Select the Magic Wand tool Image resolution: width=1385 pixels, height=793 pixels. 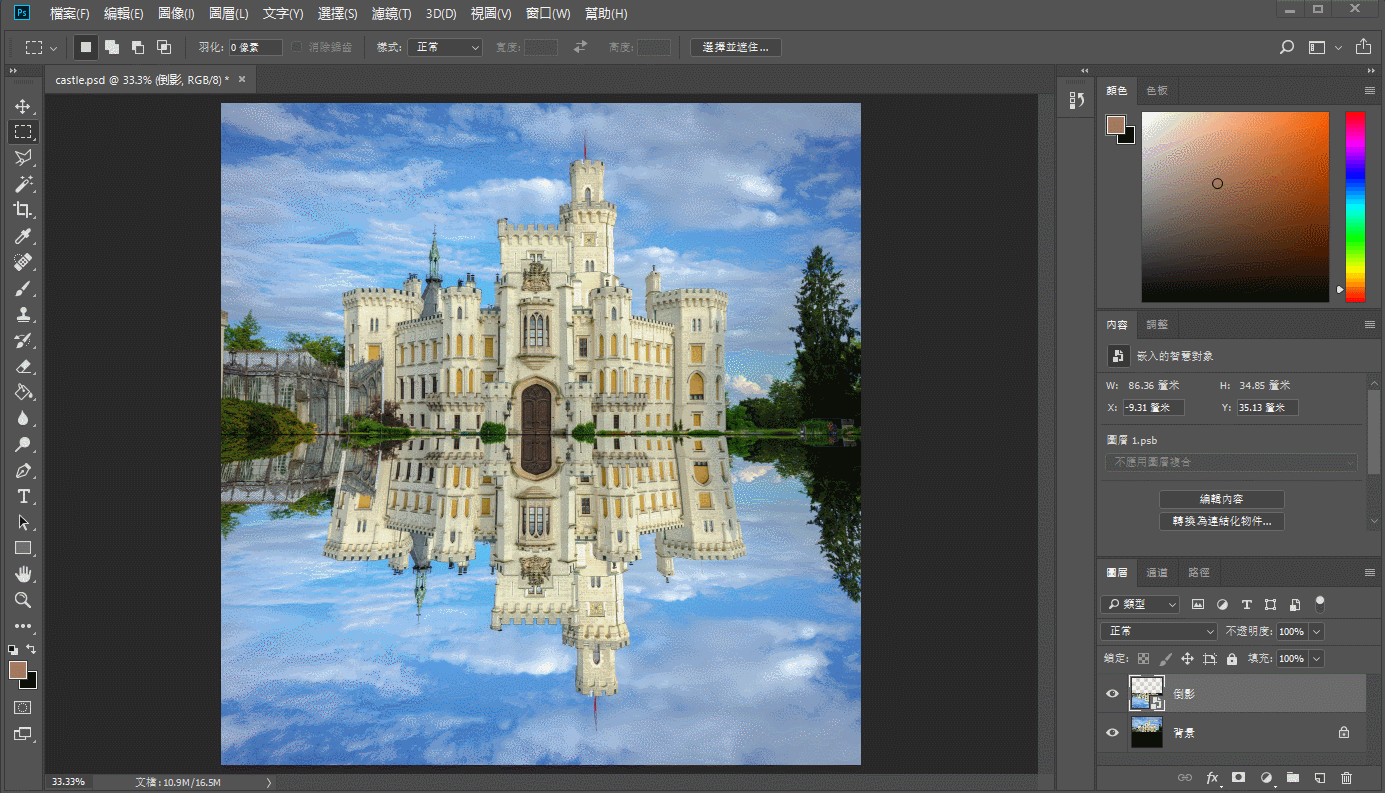pos(22,184)
